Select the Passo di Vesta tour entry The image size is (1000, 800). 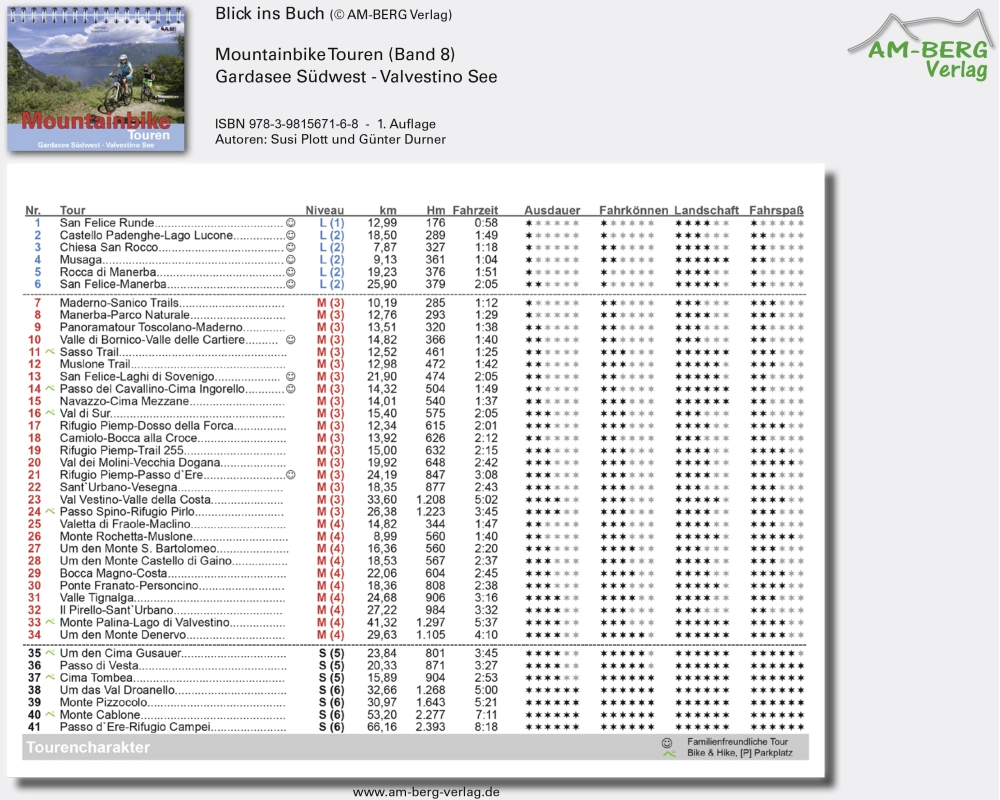99,666
